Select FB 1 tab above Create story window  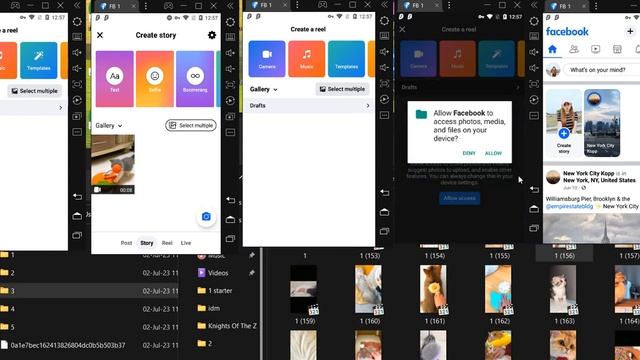coord(116,6)
